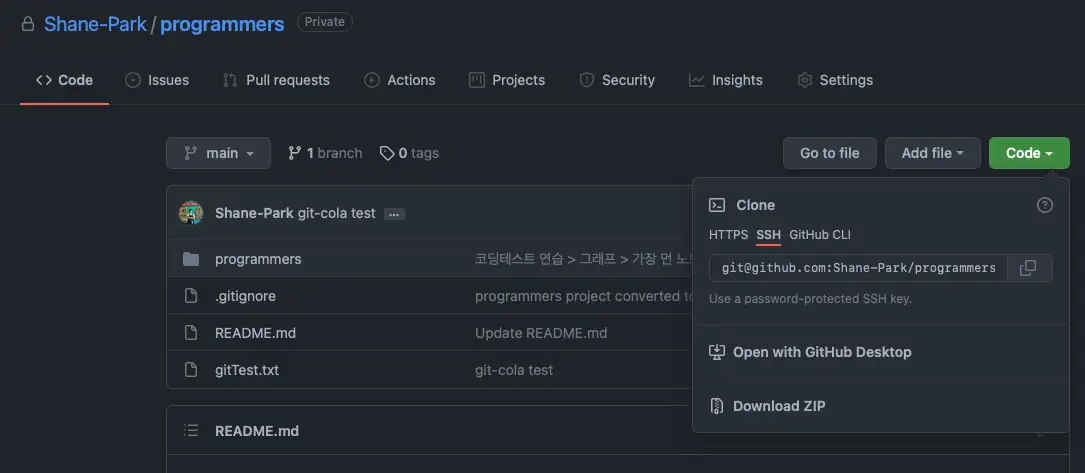Click the Actions play icon
The image size is (1085, 473).
point(372,80)
